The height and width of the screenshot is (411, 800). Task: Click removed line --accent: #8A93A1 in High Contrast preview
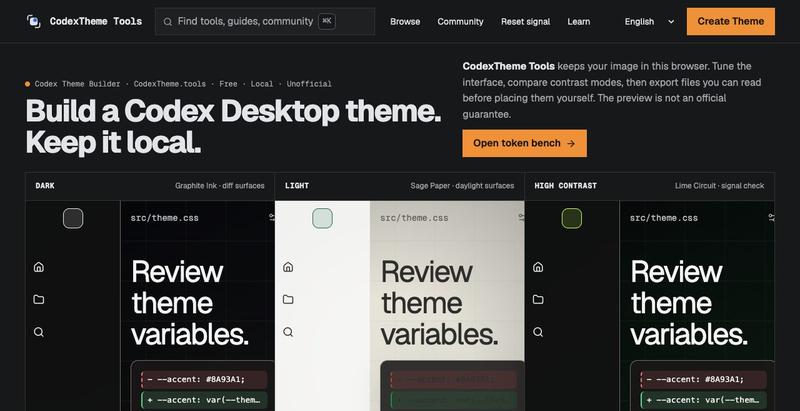point(704,379)
